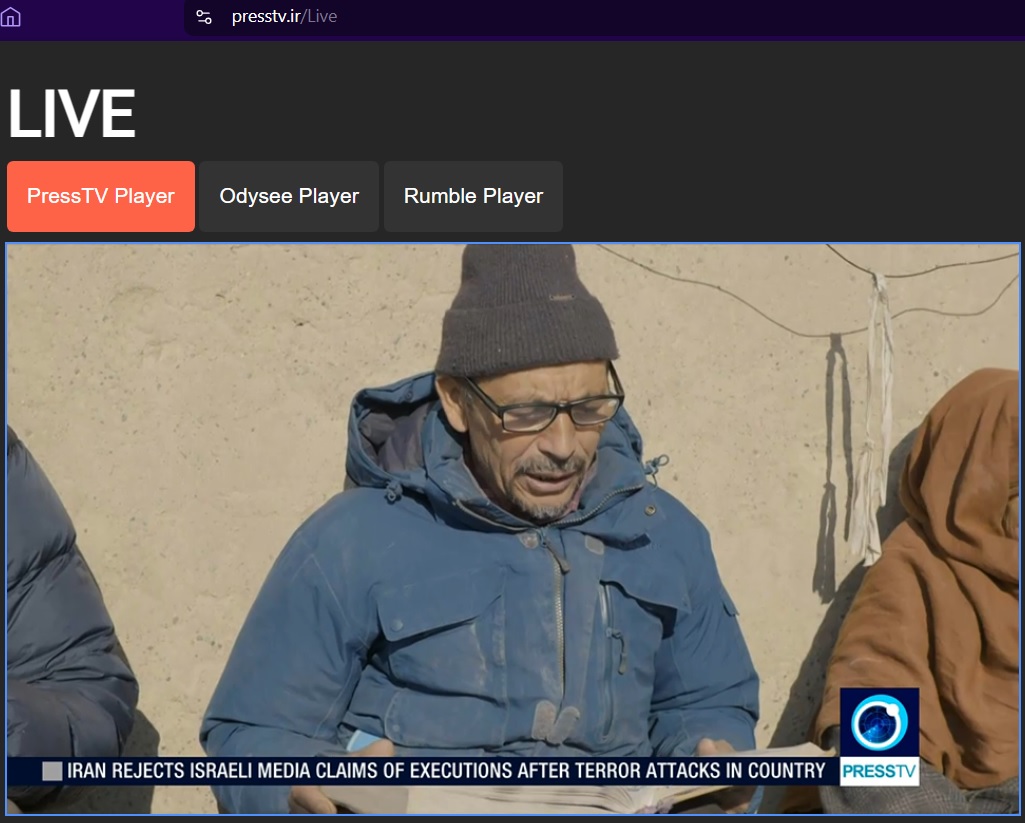Switch to the Odysee Player tab
Viewport: 1025px width, 823px height.
(x=289, y=196)
